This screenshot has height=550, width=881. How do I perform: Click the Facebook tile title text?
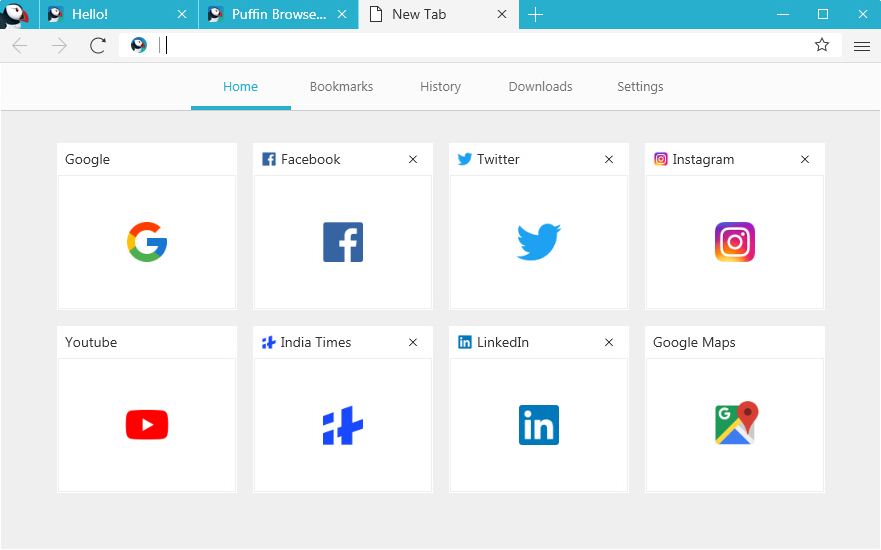tap(311, 160)
